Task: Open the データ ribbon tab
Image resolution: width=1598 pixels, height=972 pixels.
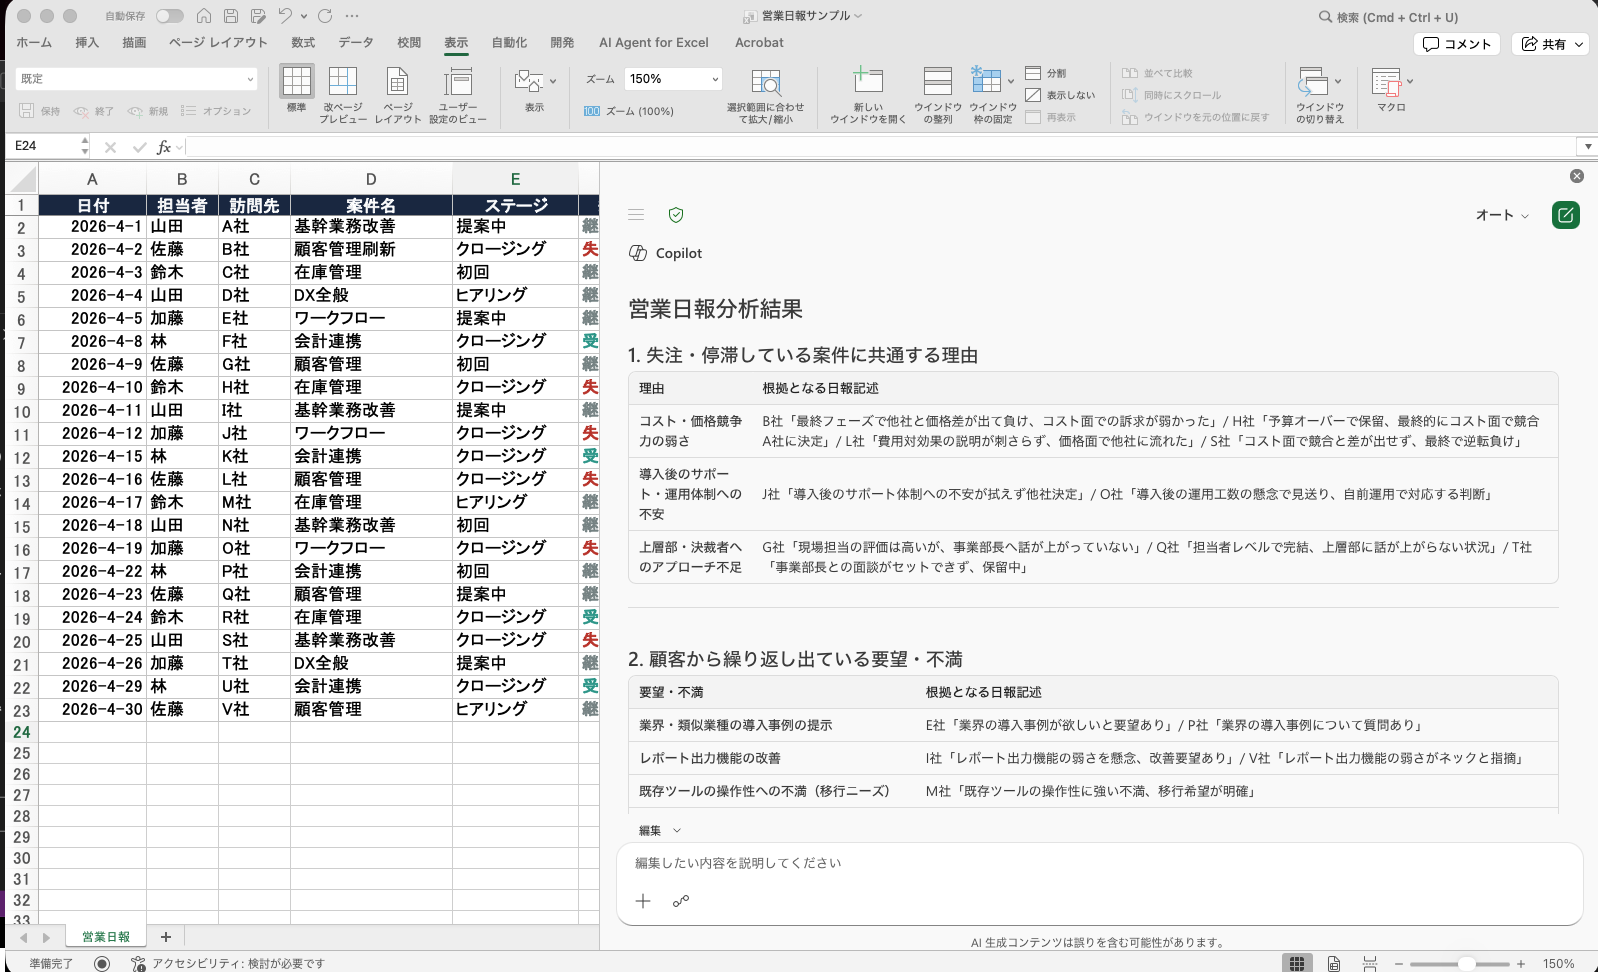Action: point(356,42)
